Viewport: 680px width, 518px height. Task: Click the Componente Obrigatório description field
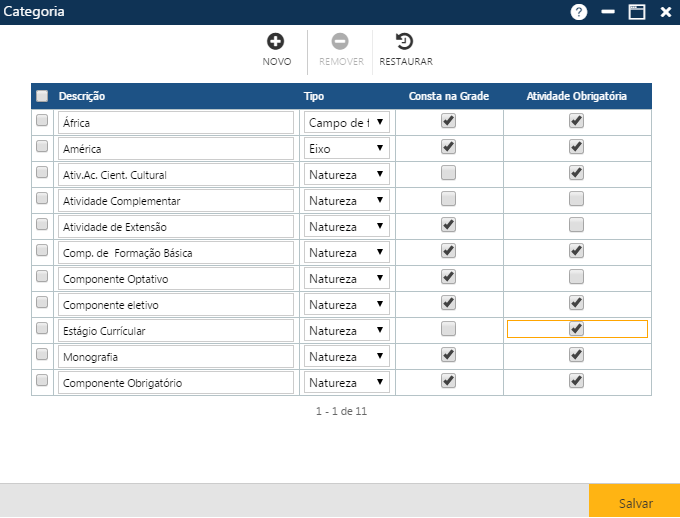pyautogui.click(x=175, y=382)
